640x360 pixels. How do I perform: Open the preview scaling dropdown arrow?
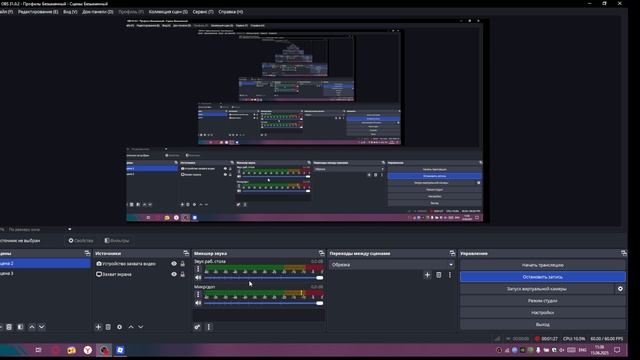tap(69, 229)
